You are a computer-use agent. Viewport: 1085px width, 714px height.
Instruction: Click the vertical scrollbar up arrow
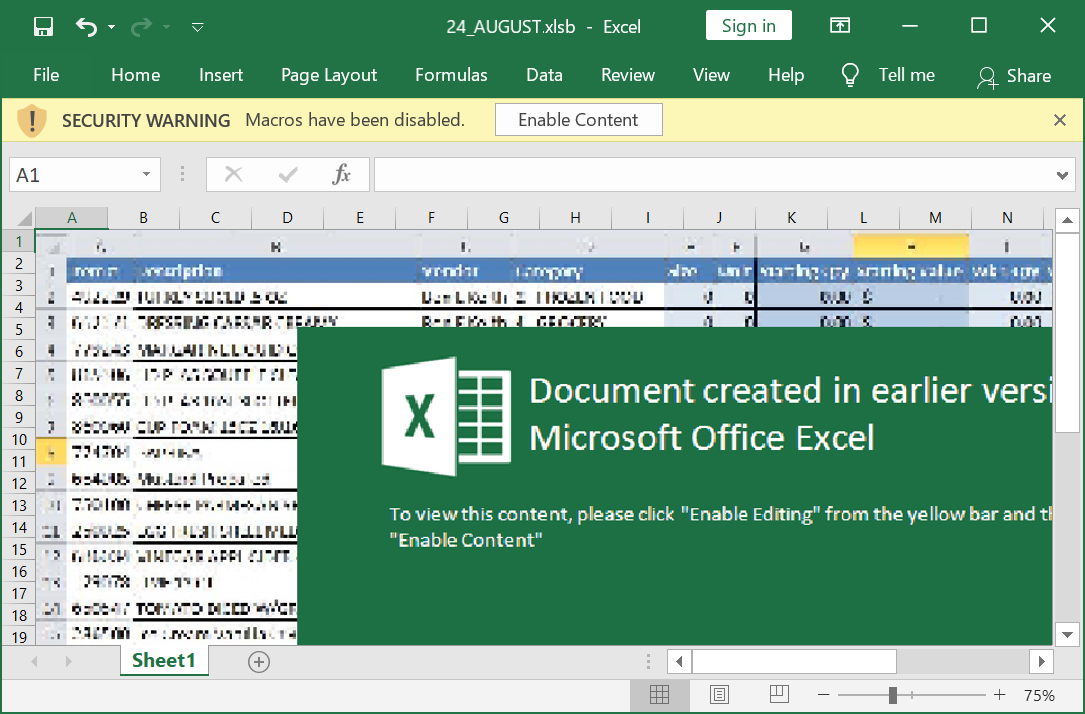coord(1067,221)
